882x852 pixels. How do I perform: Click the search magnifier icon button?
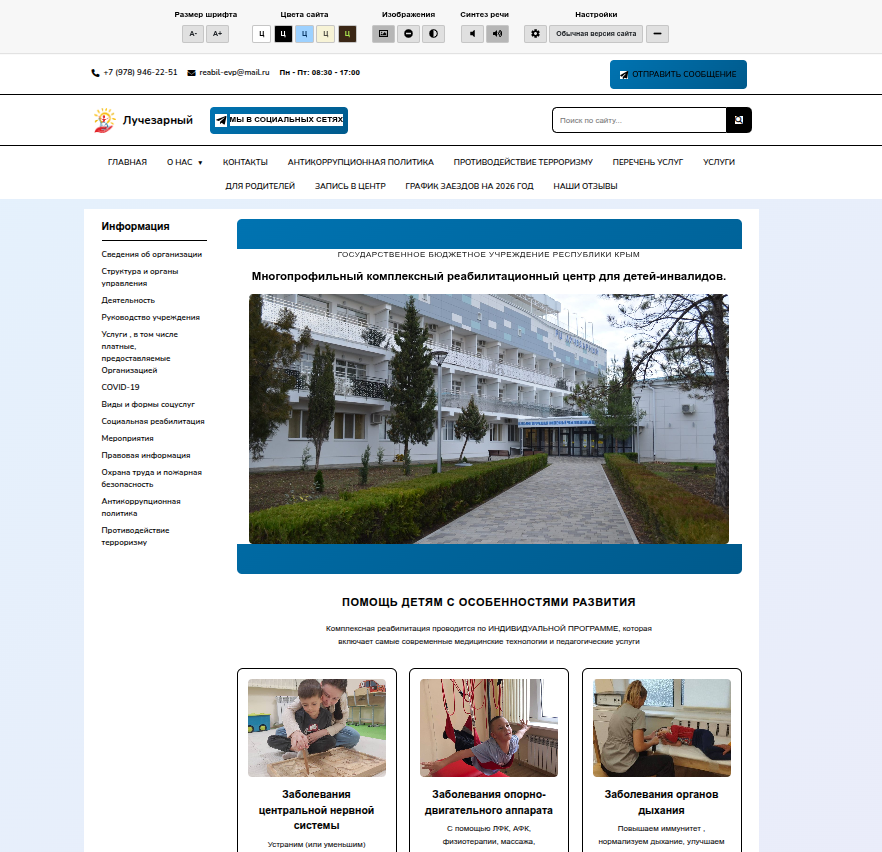pyautogui.click(x=739, y=120)
